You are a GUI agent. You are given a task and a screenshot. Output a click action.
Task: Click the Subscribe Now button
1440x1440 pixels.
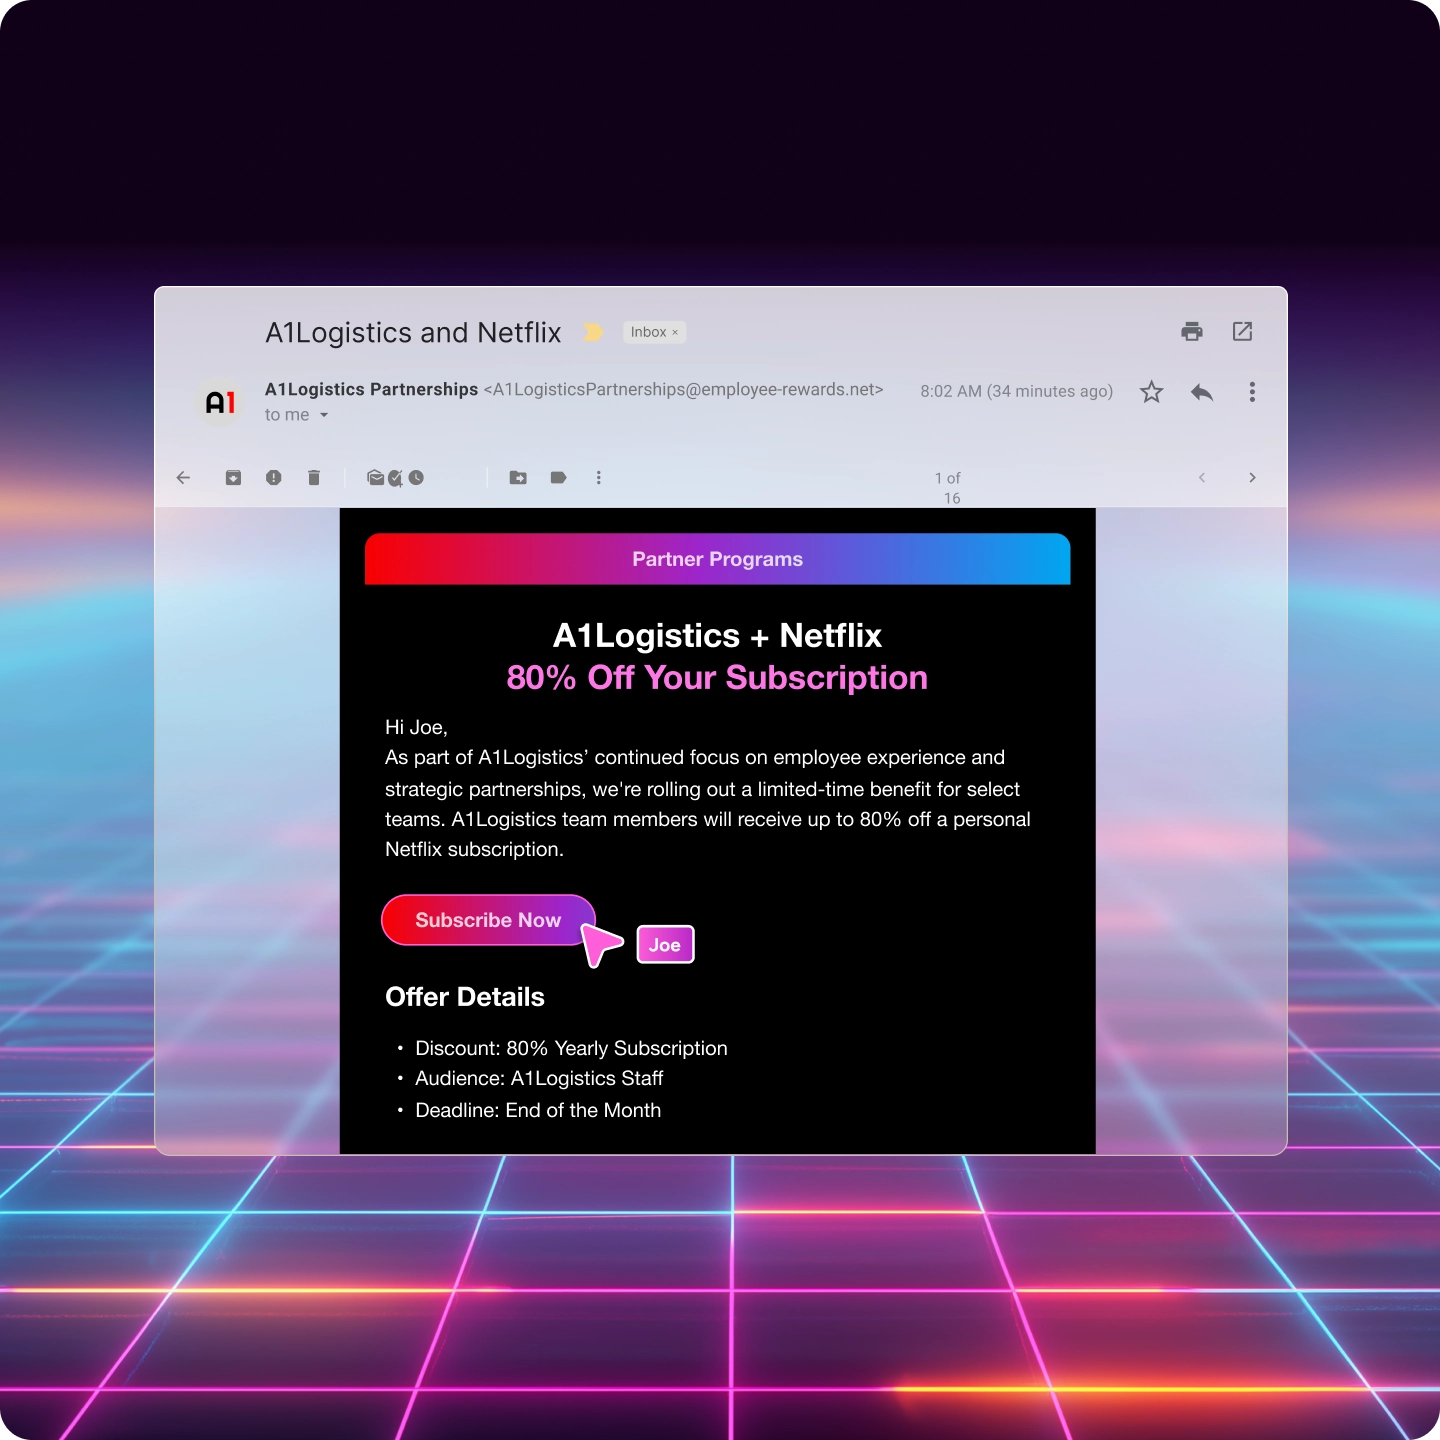coord(488,920)
